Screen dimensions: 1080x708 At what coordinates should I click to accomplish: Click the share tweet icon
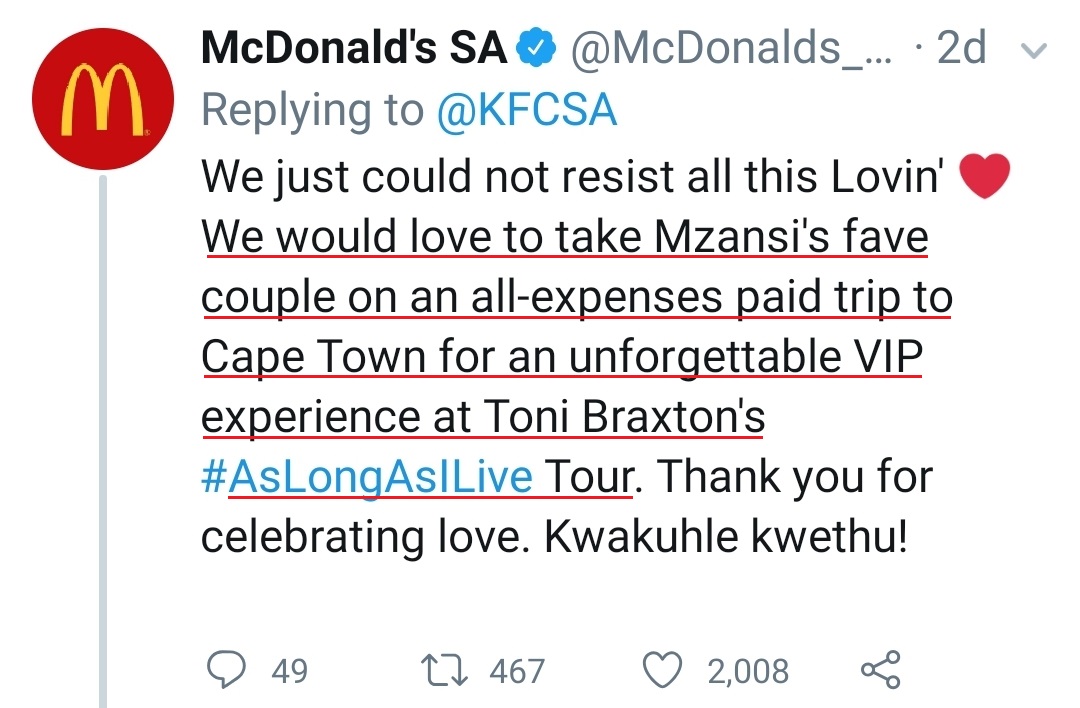[x=880, y=669]
